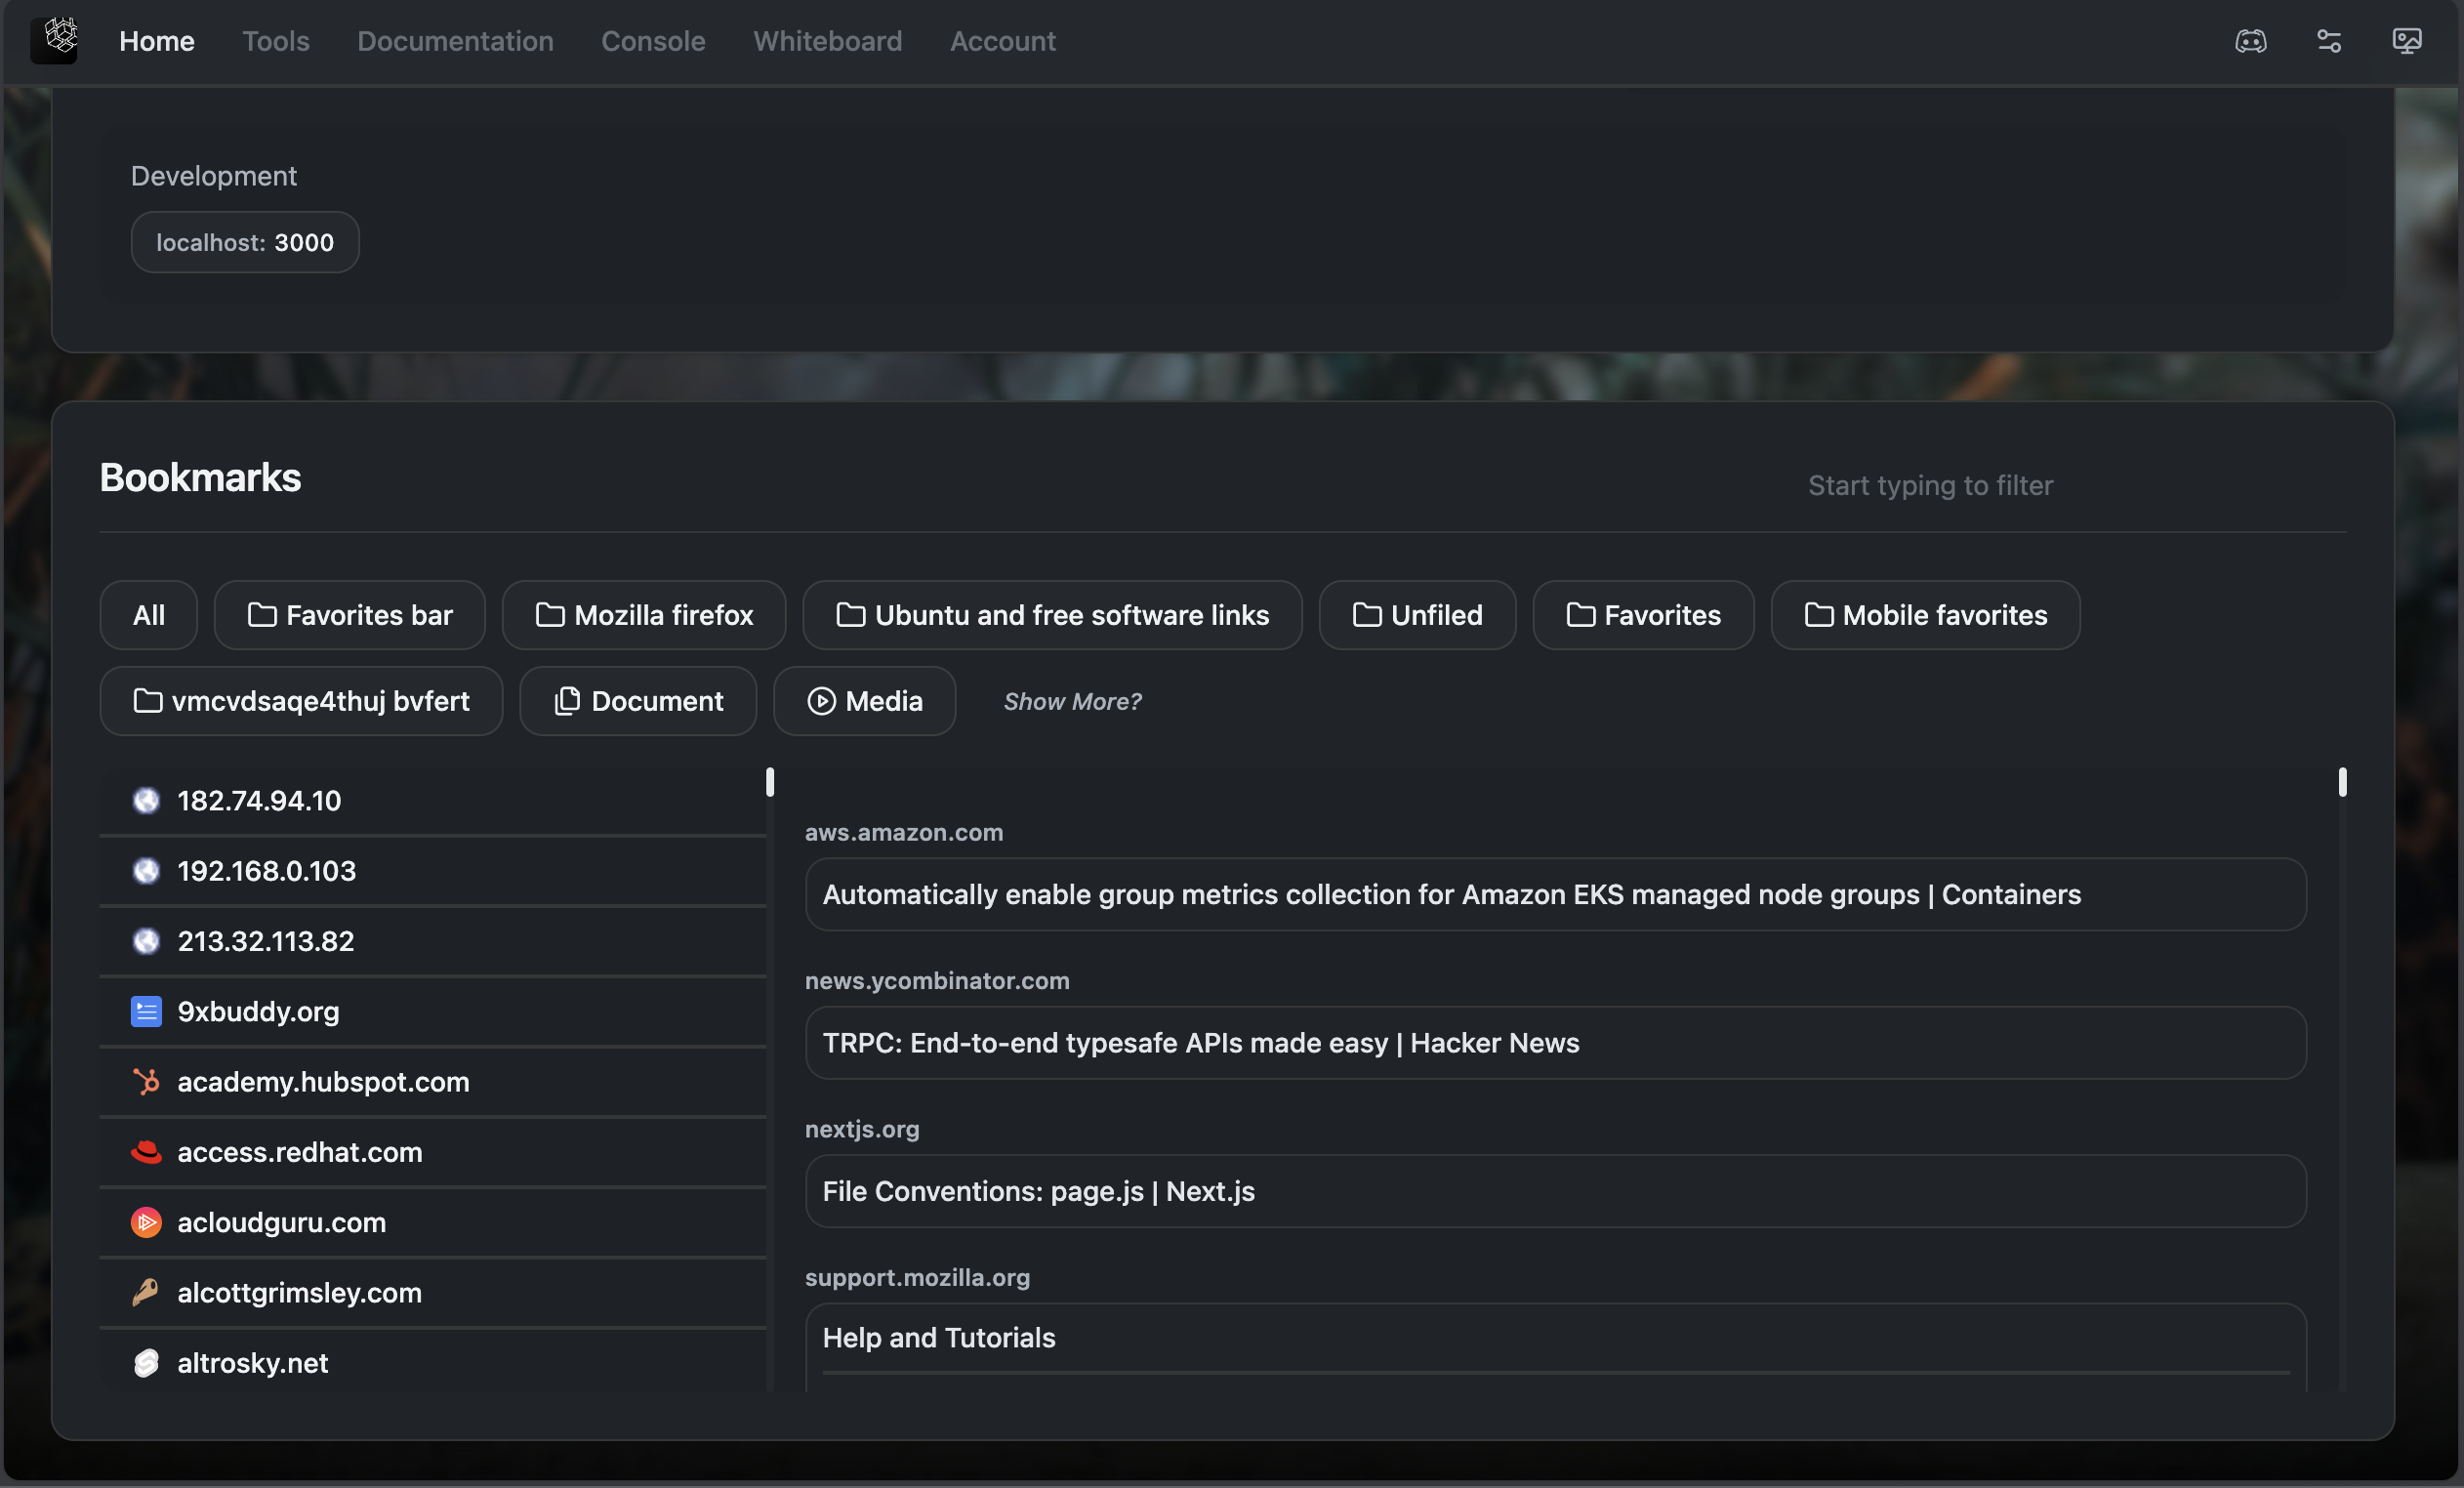Screen dimensions: 2464x1488
Task: Select access.redhat.com in domain list
Action: [x=433, y=1152]
